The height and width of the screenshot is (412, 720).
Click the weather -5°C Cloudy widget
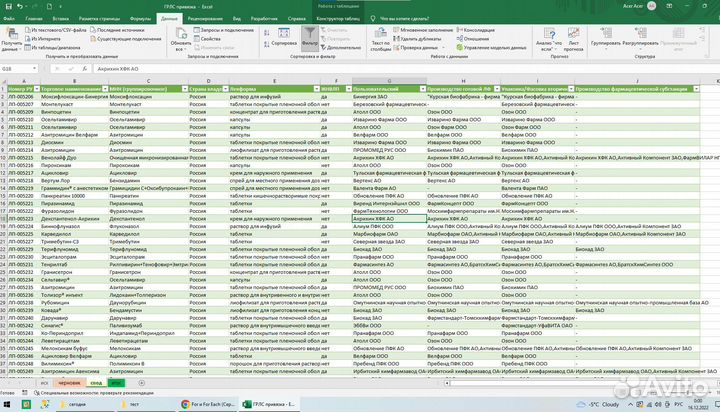[598, 404]
